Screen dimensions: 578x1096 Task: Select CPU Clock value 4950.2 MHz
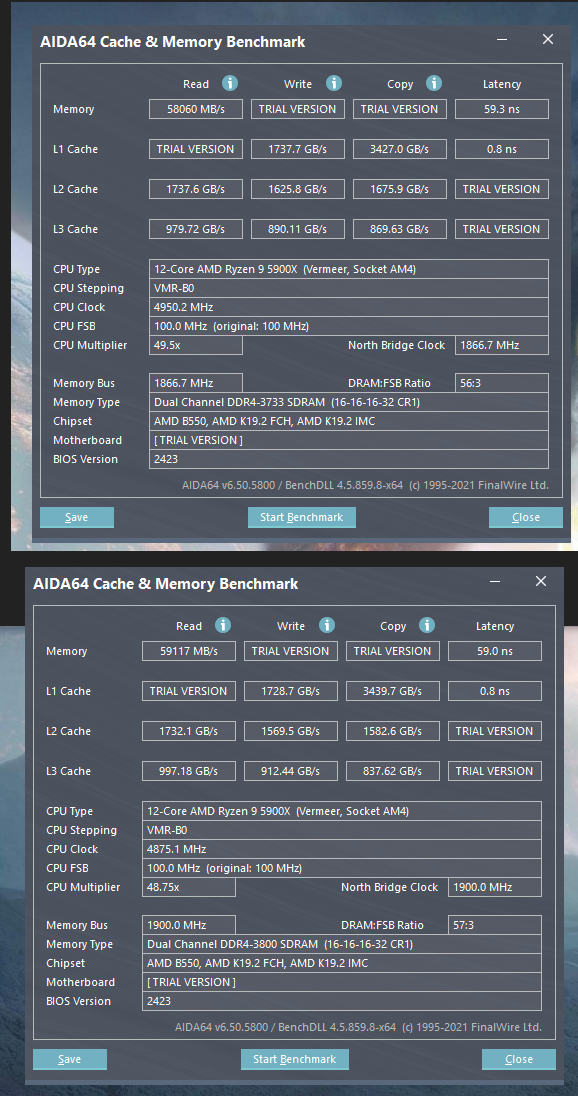349,307
